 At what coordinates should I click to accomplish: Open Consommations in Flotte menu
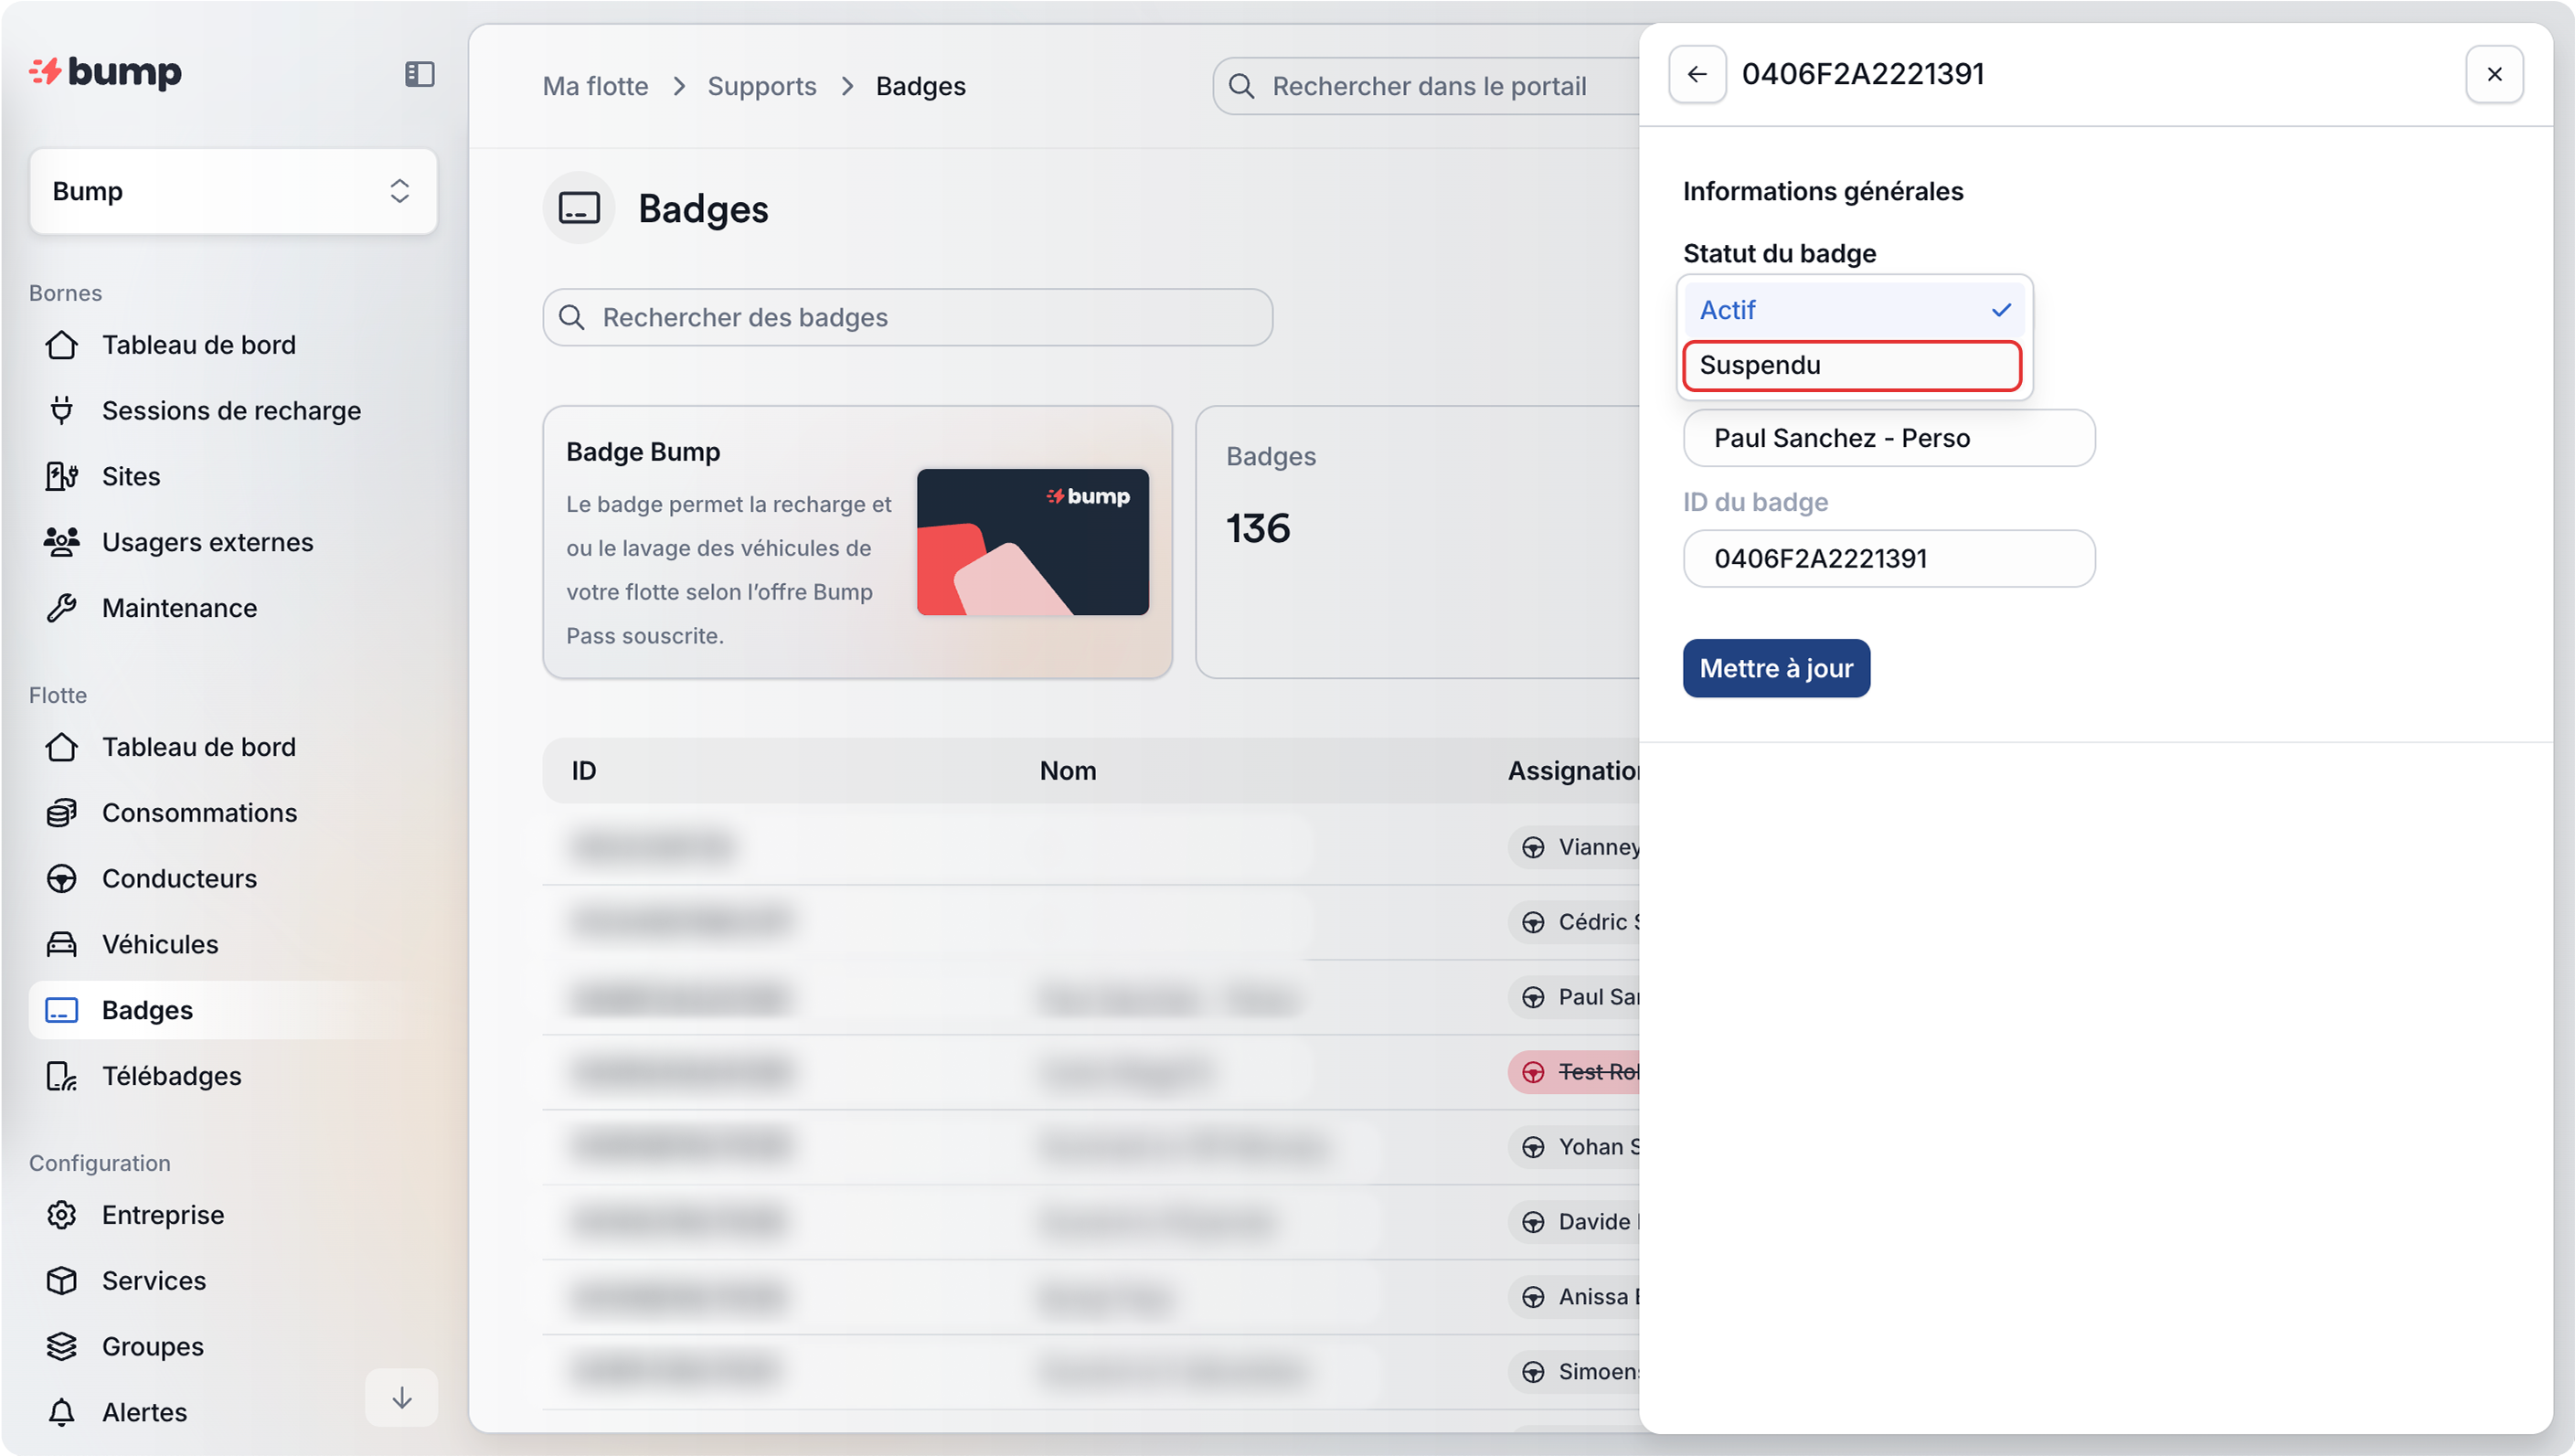tap(199, 812)
